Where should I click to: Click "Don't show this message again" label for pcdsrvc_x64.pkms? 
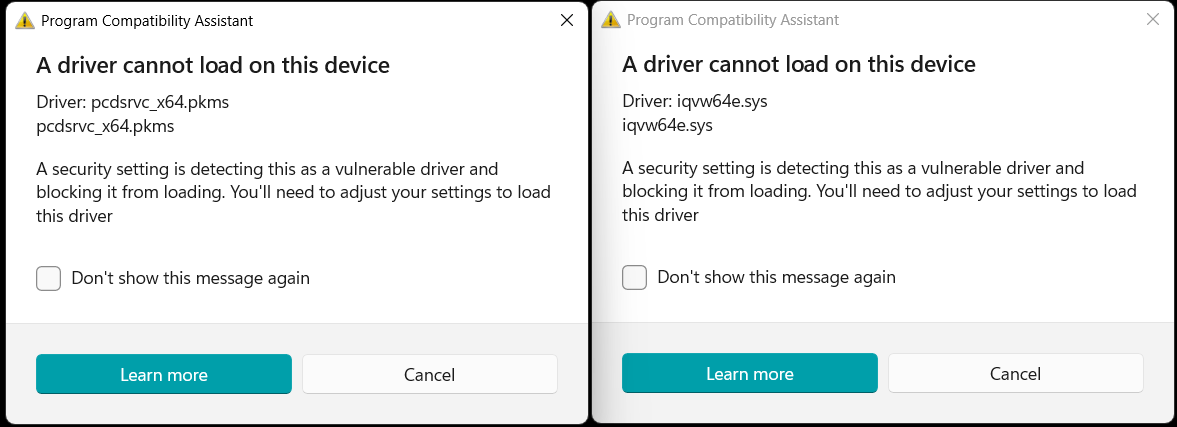coord(190,278)
